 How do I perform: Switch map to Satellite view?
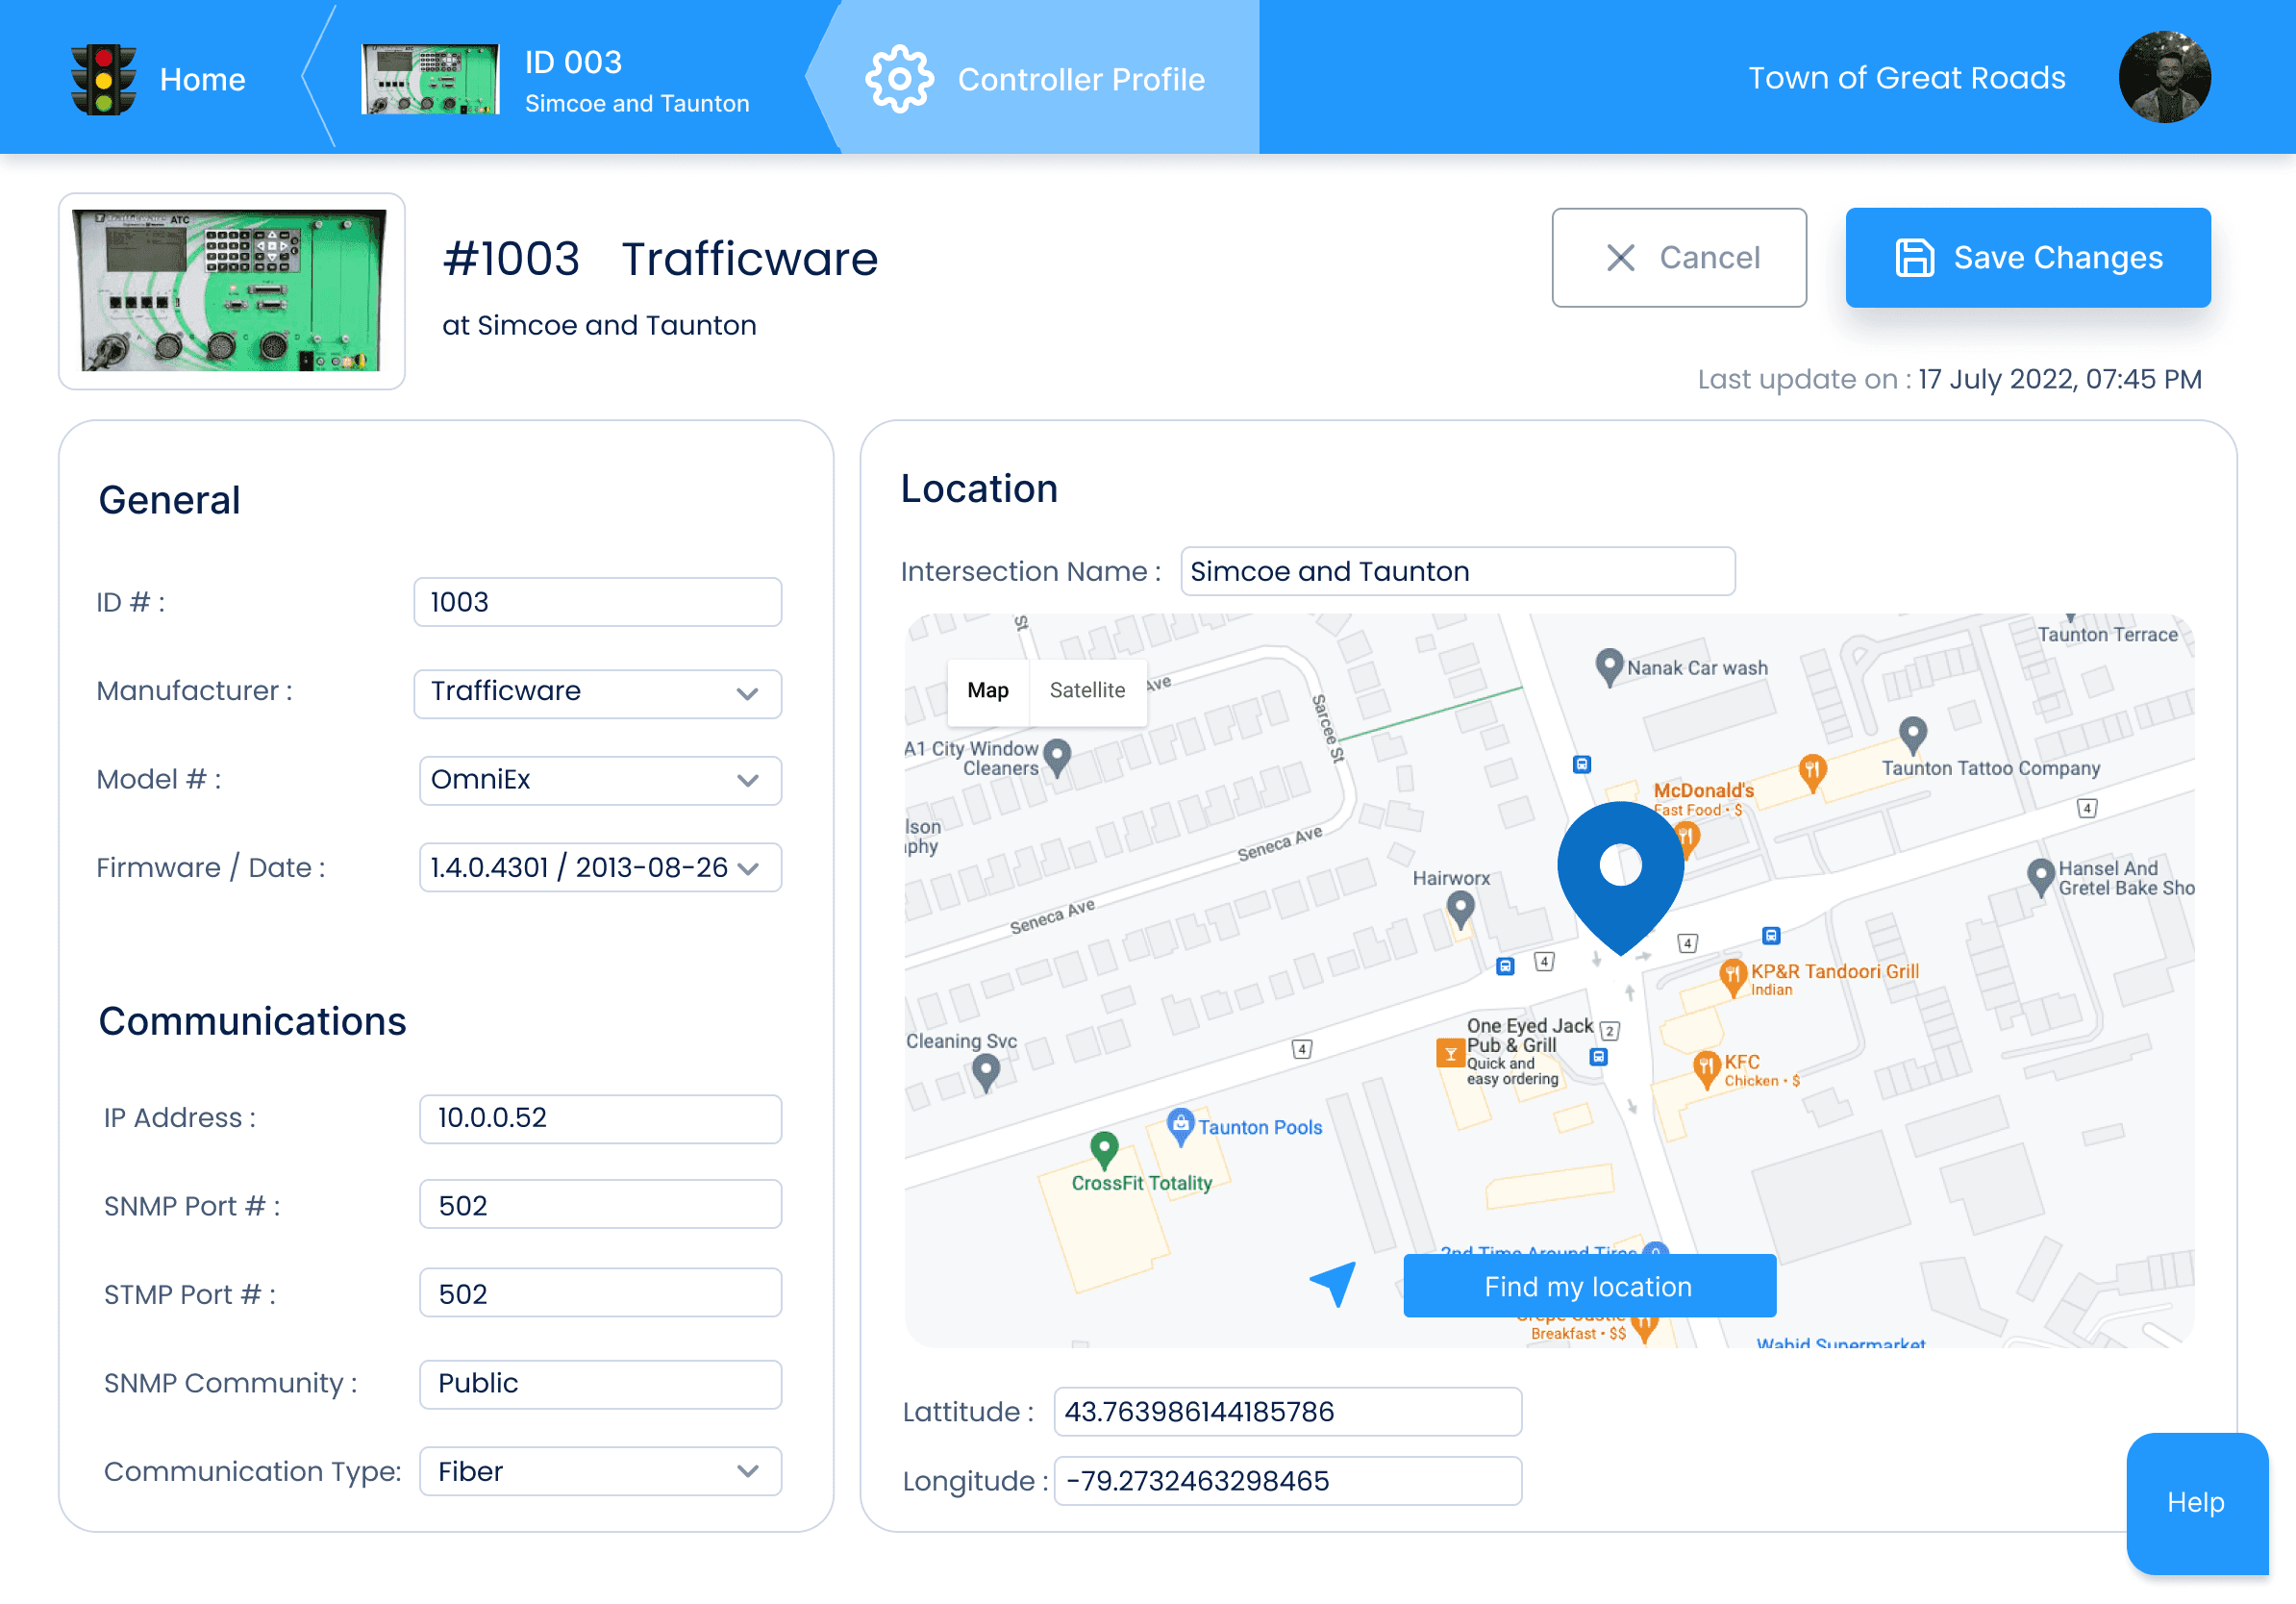pos(1087,690)
